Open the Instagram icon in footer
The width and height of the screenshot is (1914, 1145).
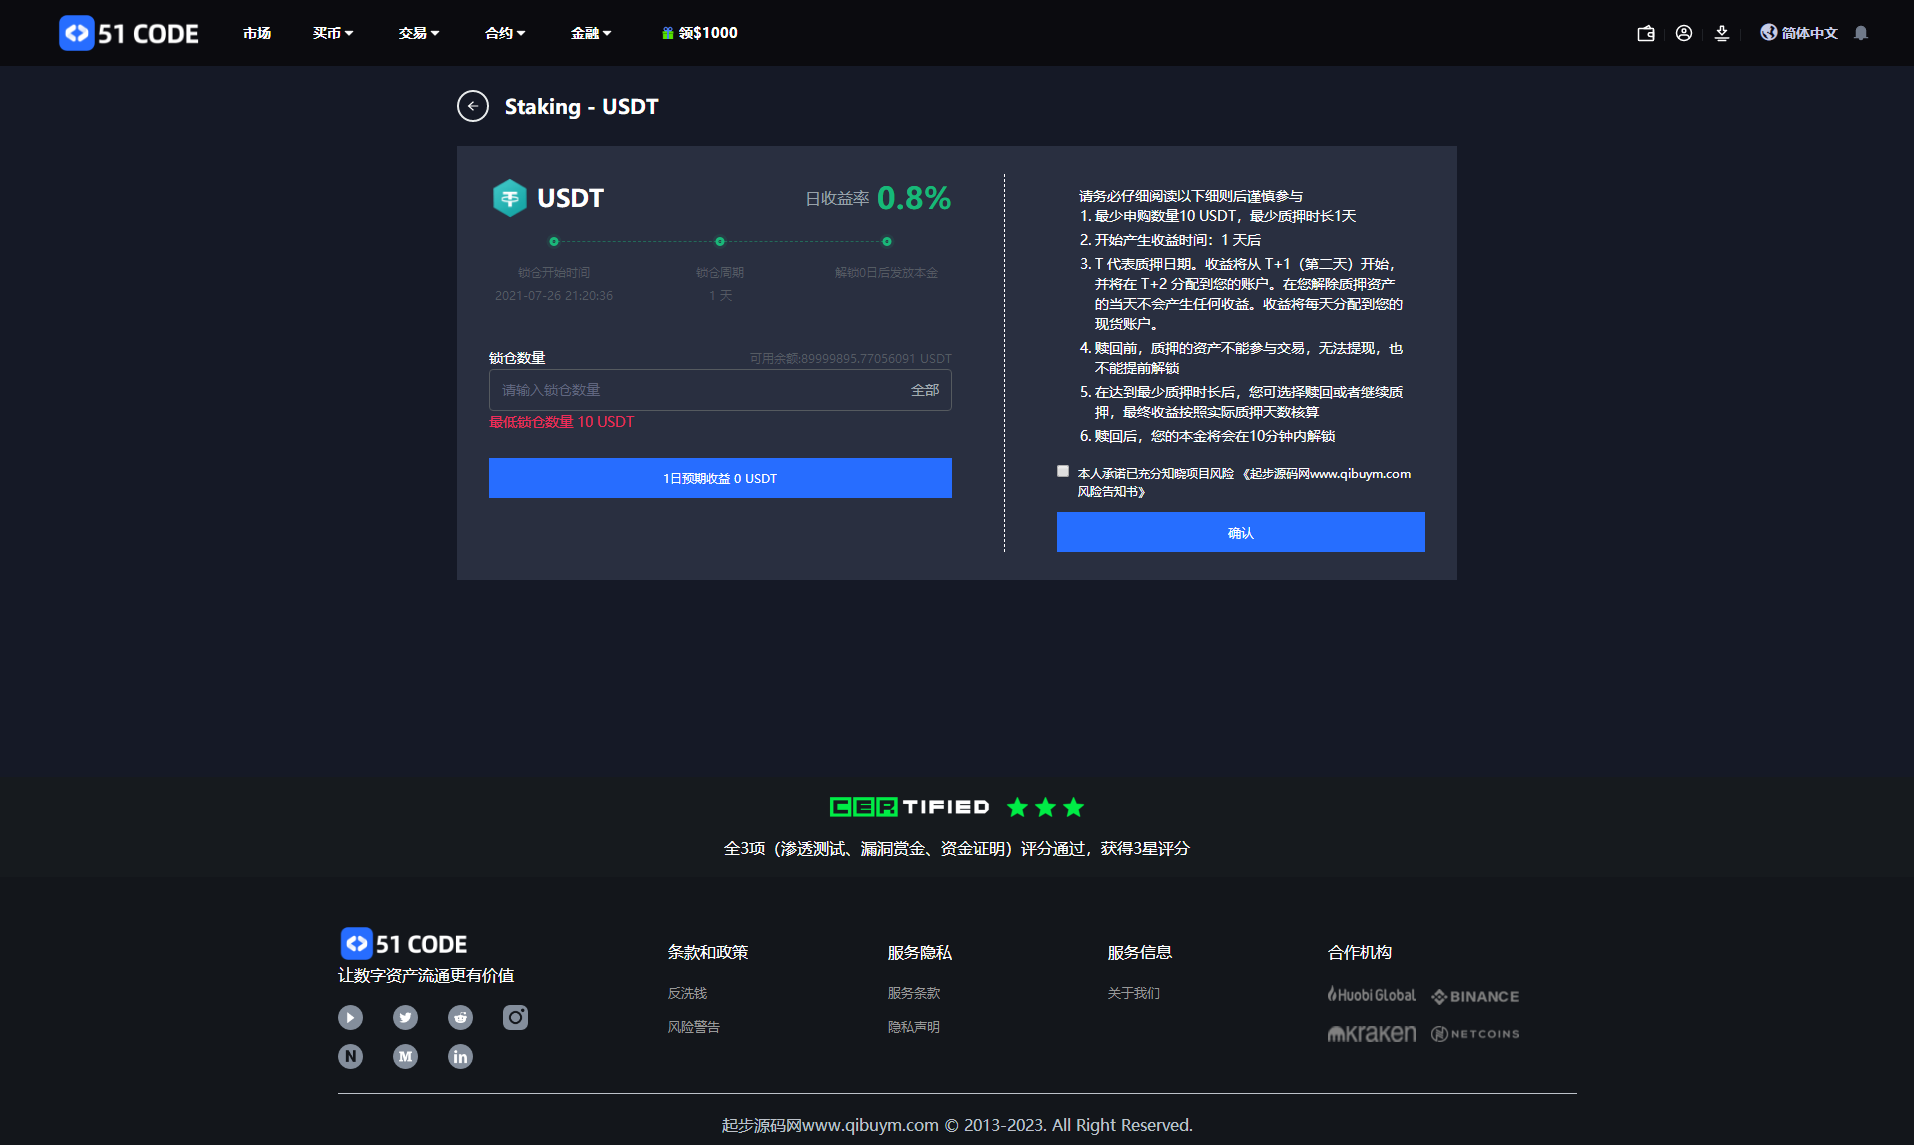coord(515,1017)
